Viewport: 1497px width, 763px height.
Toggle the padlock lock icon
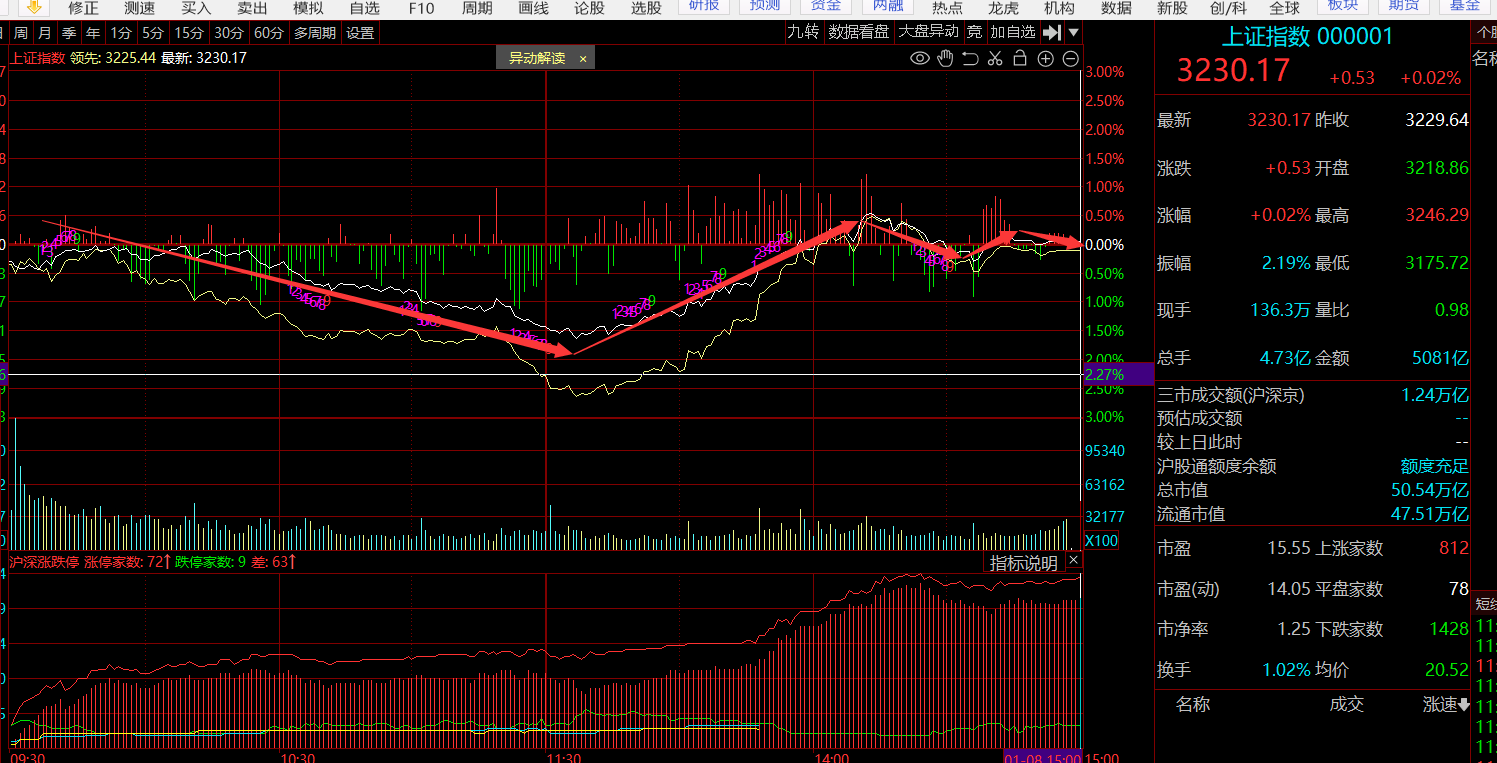[1019, 58]
